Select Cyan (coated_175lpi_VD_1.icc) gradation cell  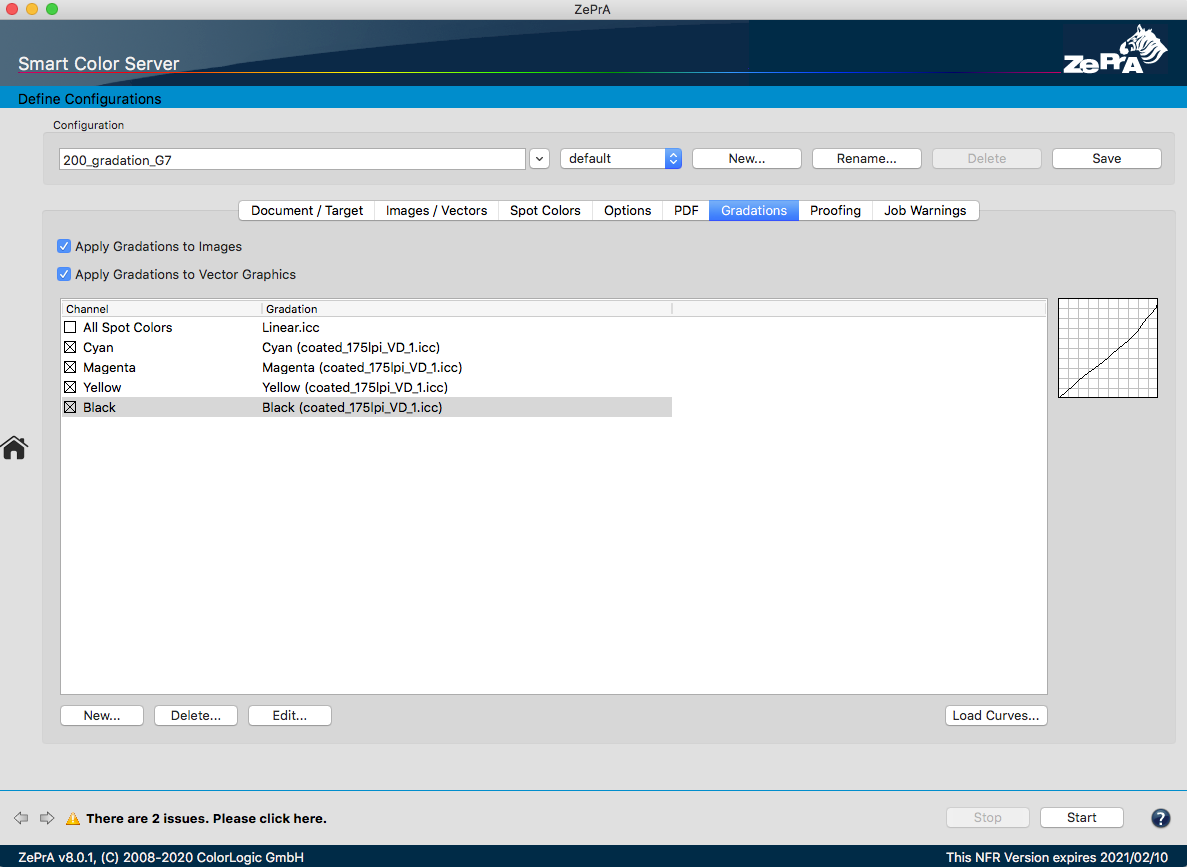click(x=350, y=347)
